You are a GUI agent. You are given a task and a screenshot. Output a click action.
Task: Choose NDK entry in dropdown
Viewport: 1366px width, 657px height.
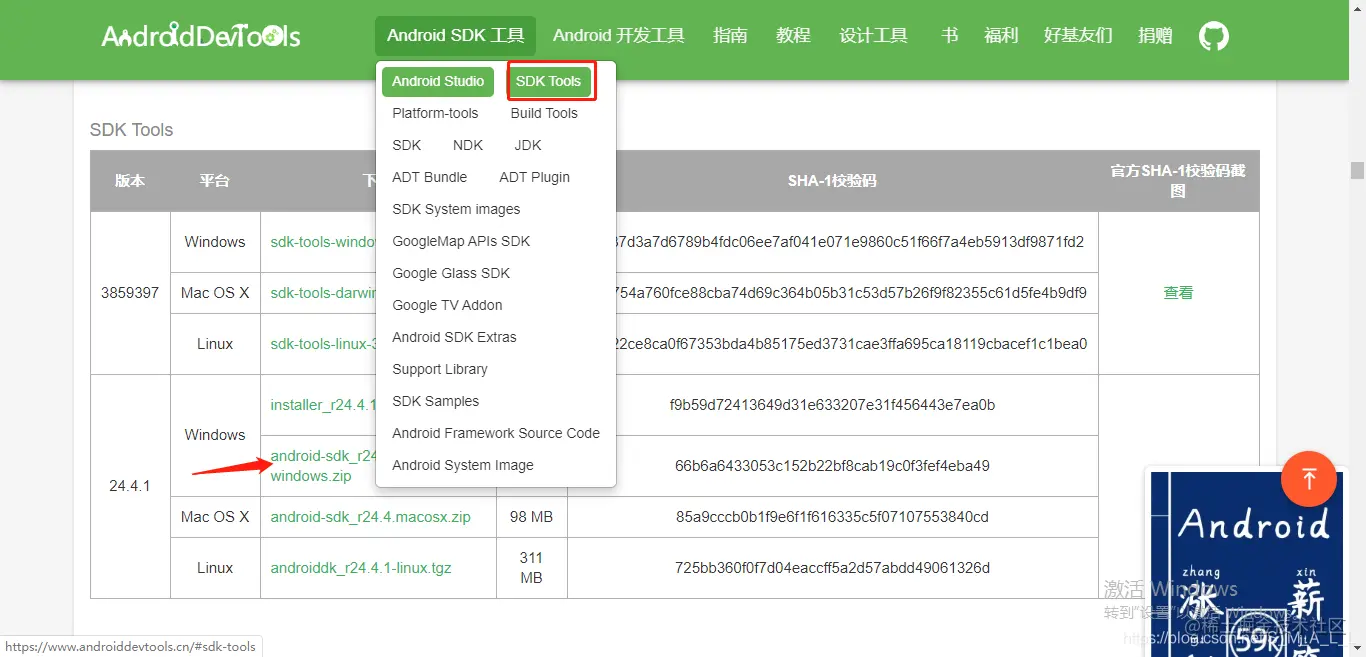click(468, 145)
